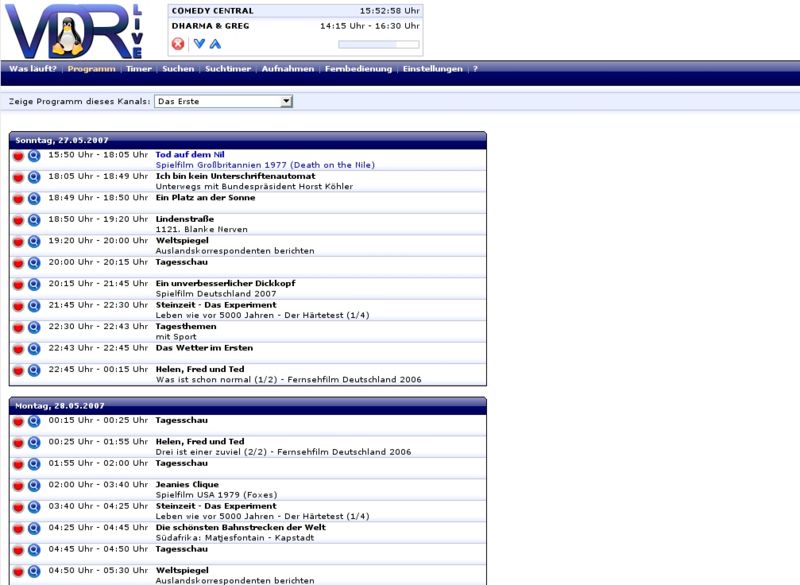Open the Fernbedienung remote control page

click(x=358, y=69)
